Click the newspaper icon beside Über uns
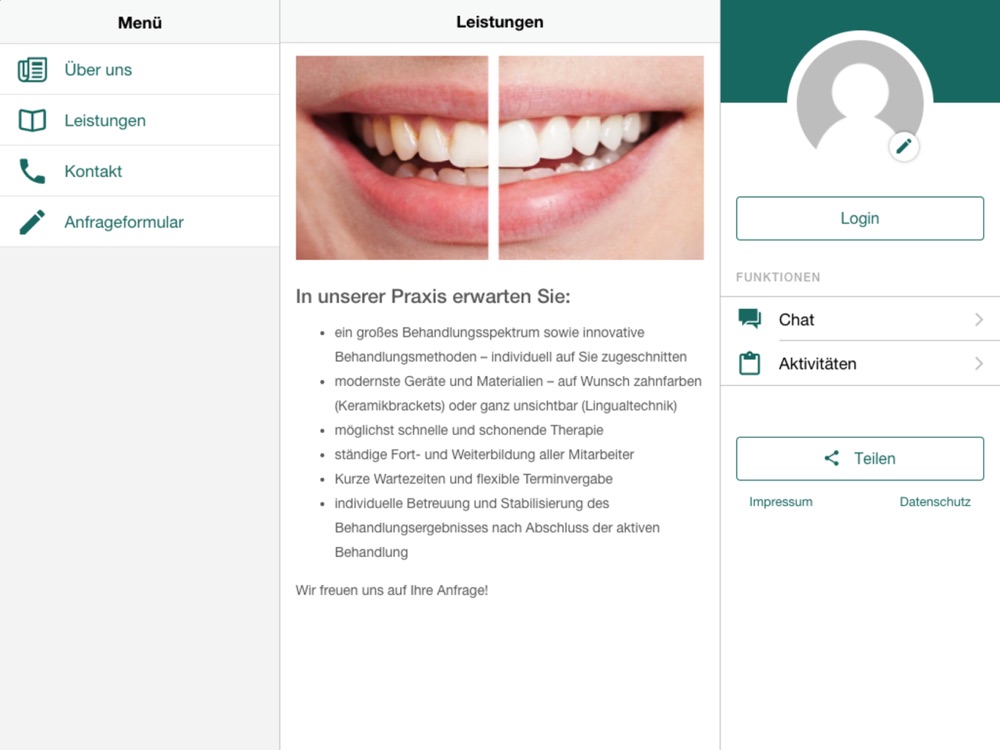1000x750 pixels. click(x=32, y=70)
